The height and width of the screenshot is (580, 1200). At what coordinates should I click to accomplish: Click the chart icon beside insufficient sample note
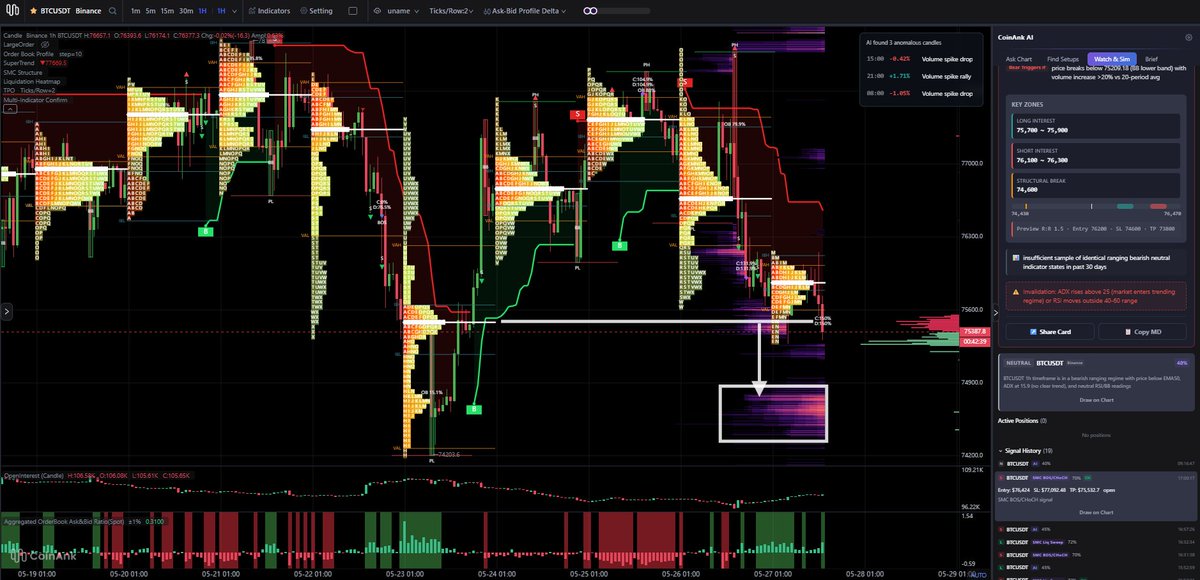(1015, 257)
